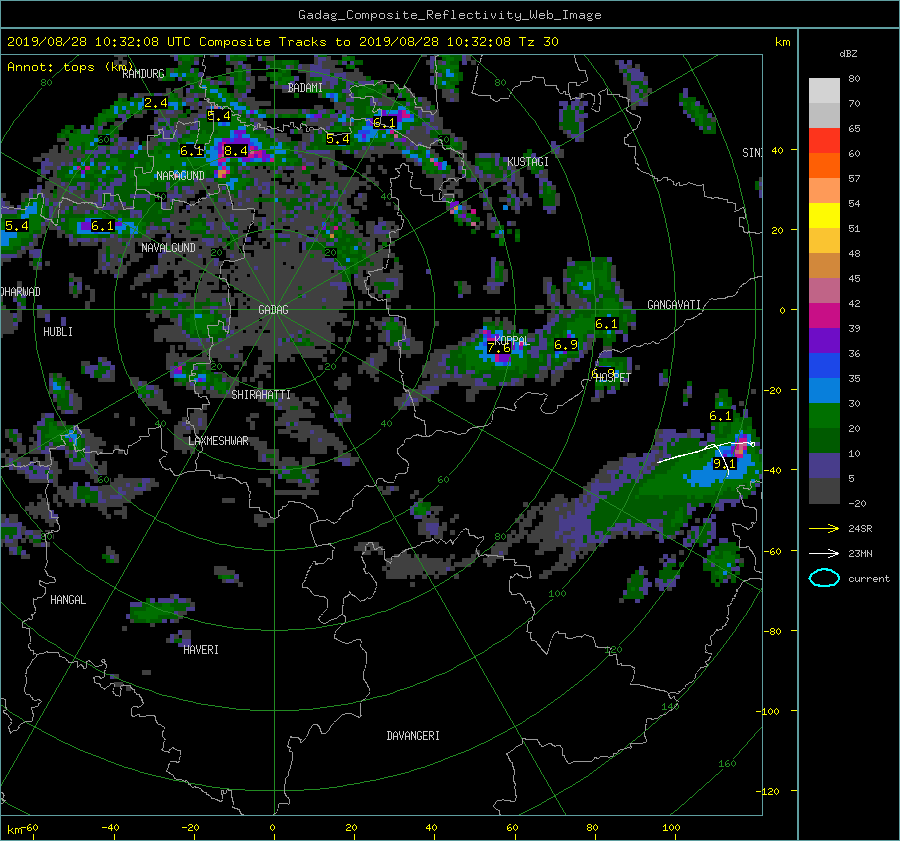Click the HANGAL city label

[68, 600]
